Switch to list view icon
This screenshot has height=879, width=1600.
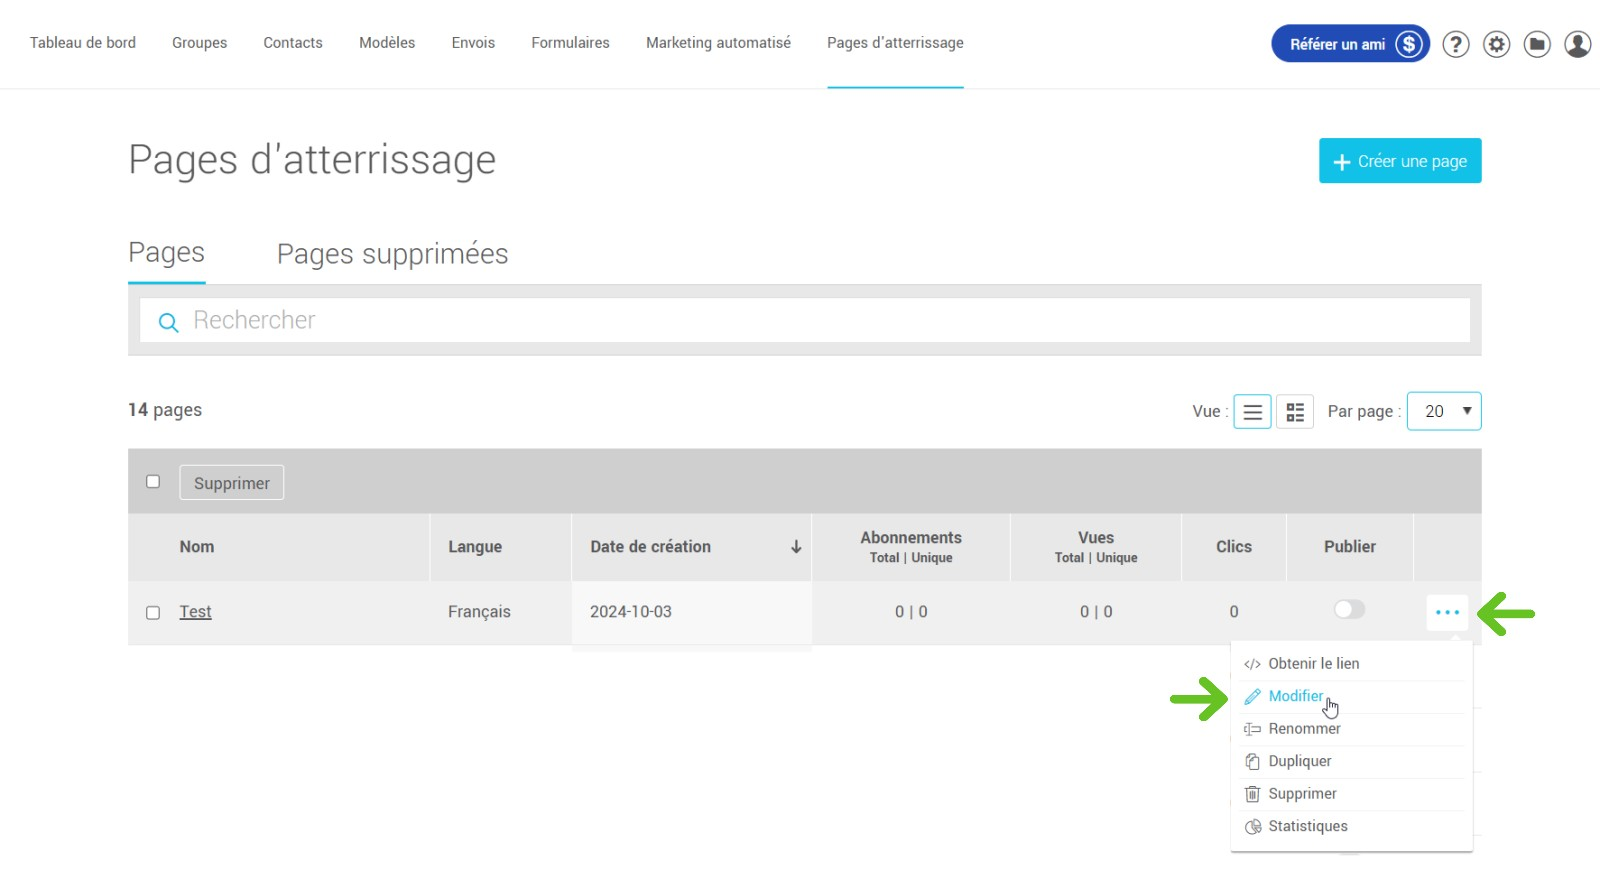coord(1252,411)
